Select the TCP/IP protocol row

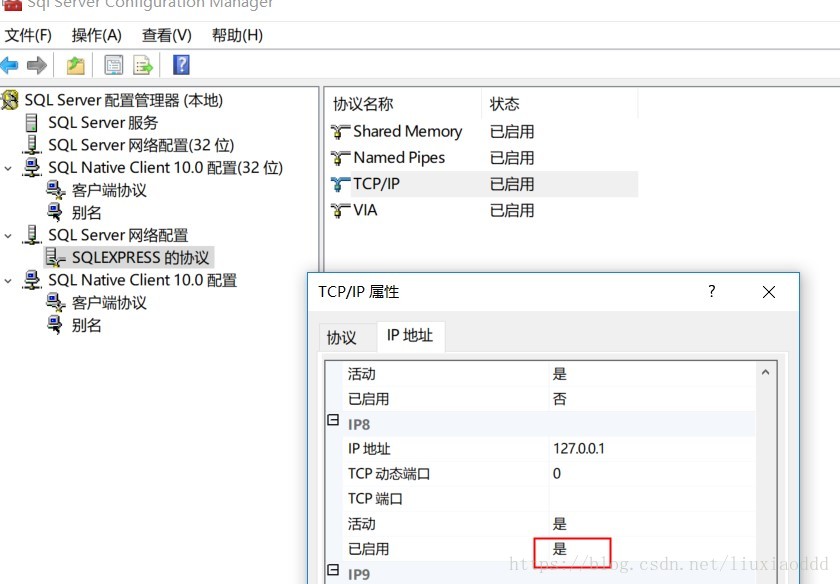pyautogui.click(x=482, y=184)
